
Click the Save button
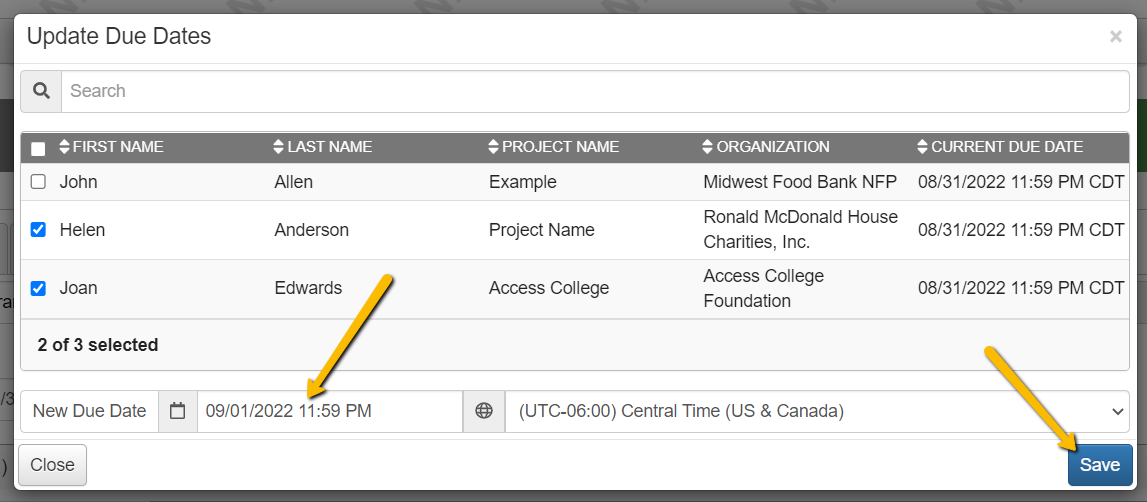pyautogui.click(x=1100, y=465)
